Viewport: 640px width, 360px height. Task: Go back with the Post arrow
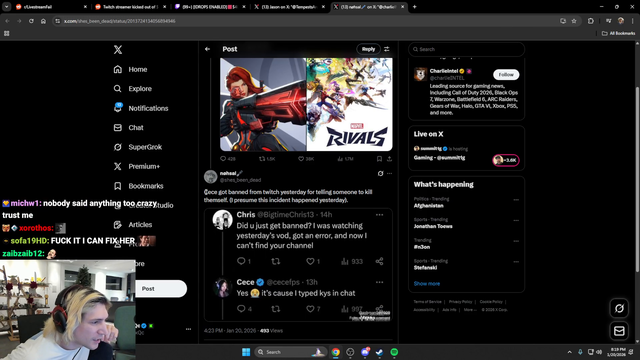click(207, 49)
